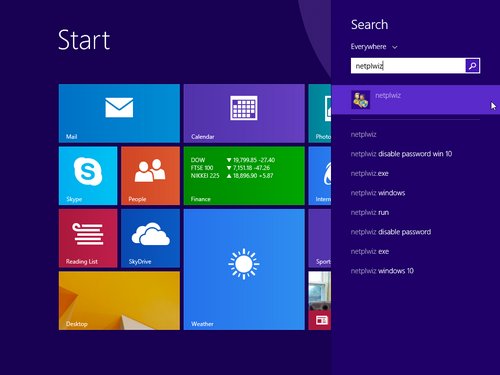Open the Calendar tile

[x=244, y=113]
